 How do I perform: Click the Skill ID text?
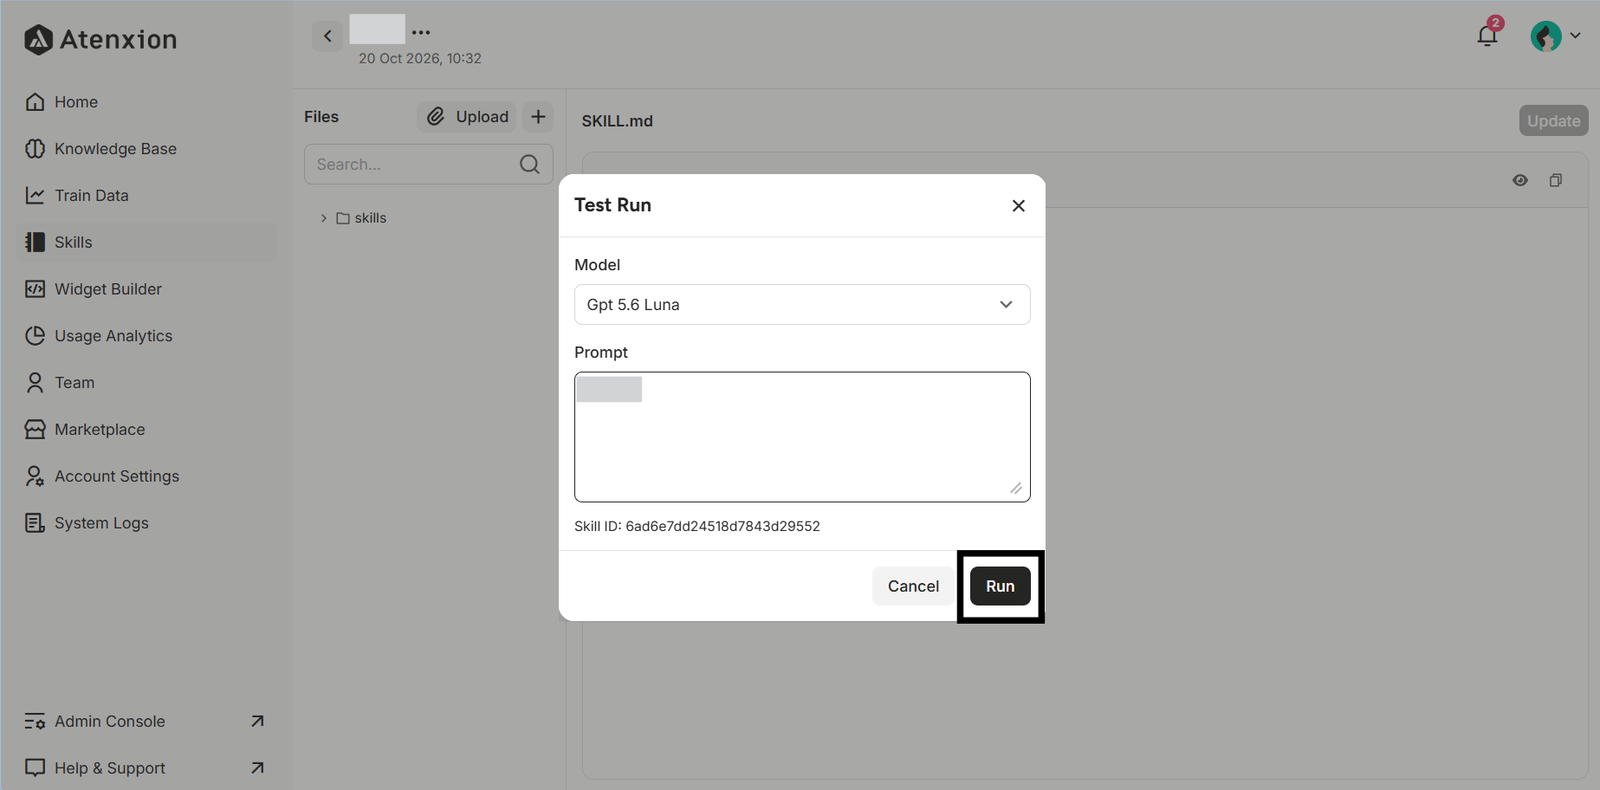pos(697,526)
